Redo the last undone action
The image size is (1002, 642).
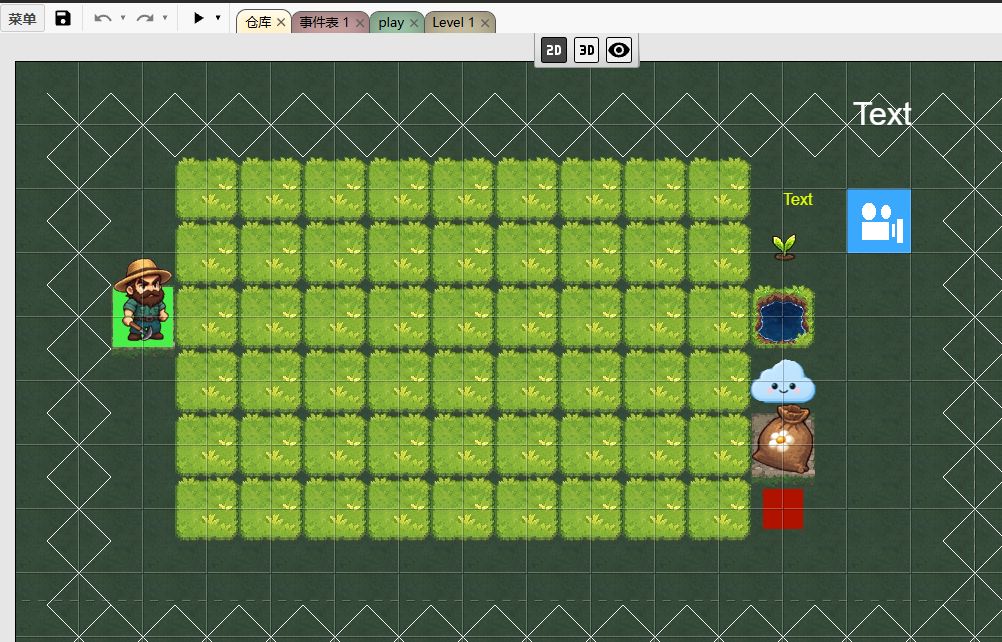(145, 19)
